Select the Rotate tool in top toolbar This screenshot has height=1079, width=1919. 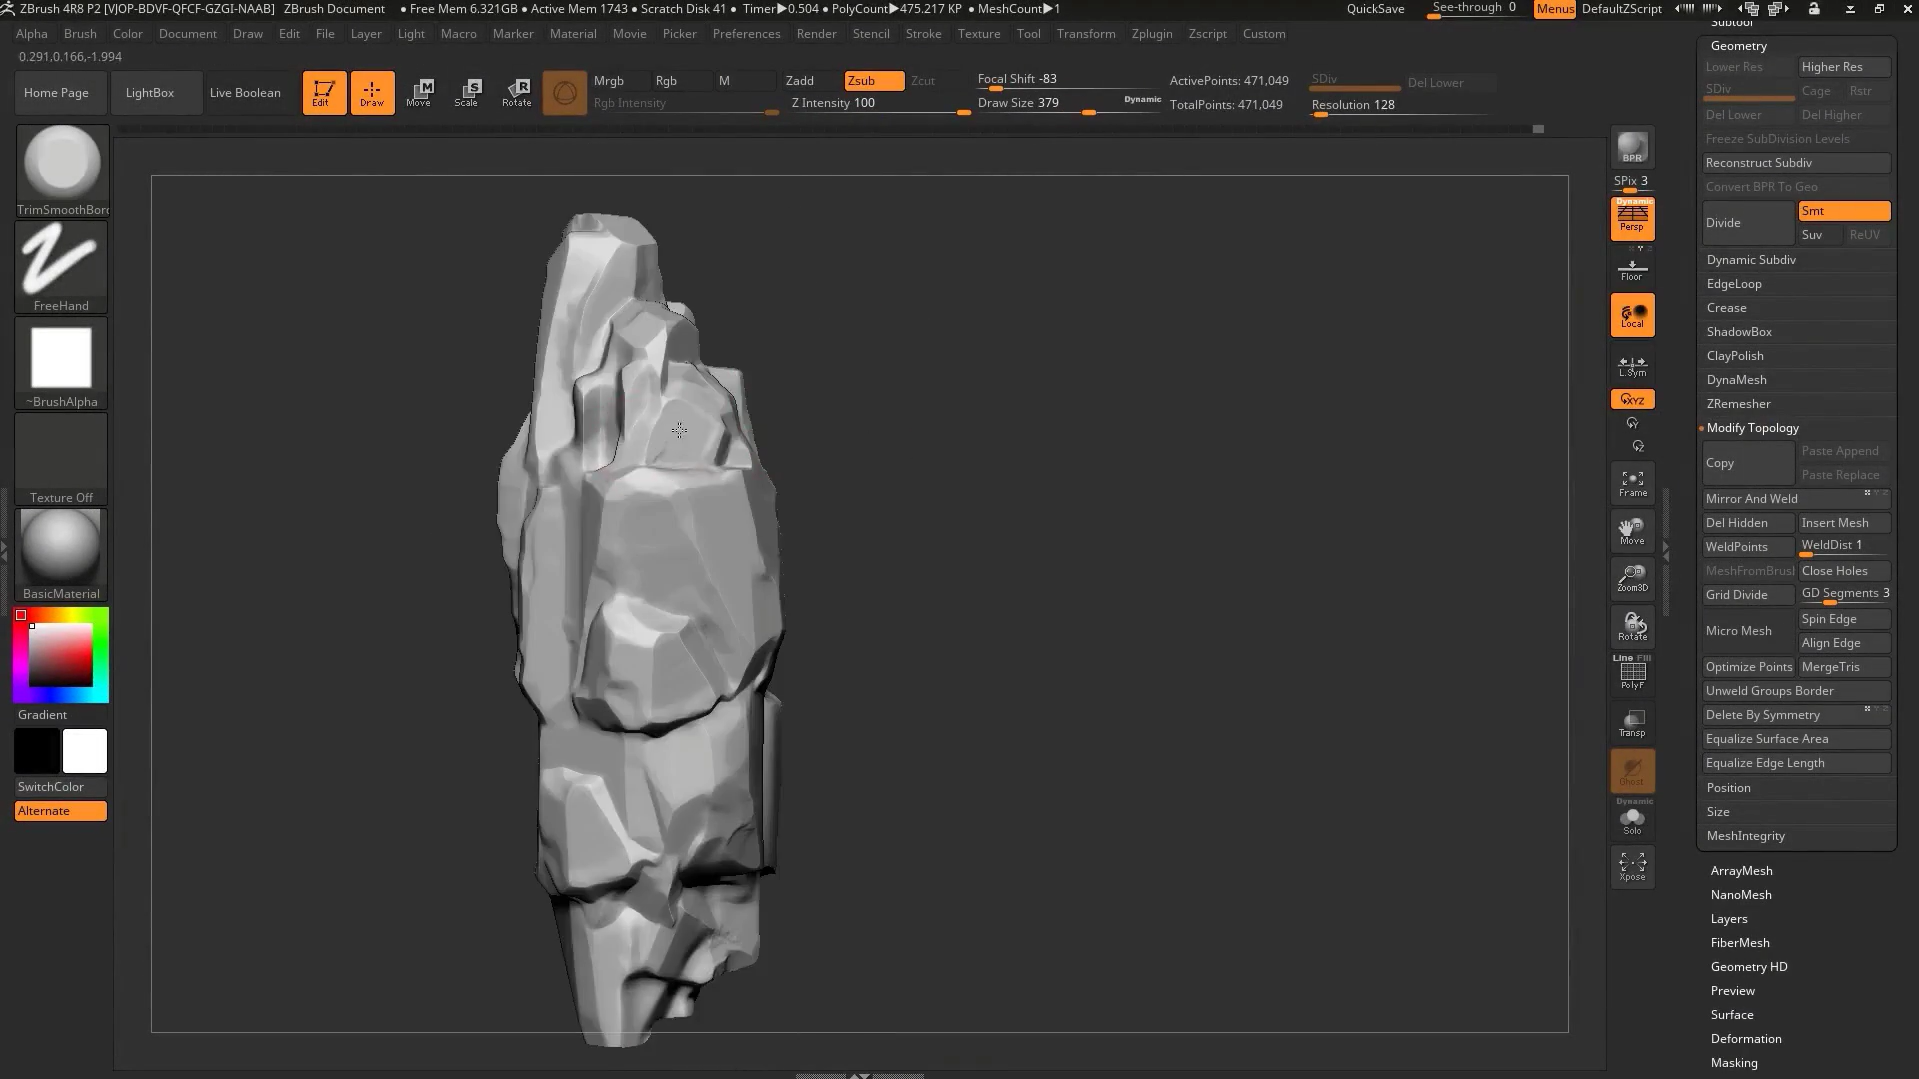point(516,92)
